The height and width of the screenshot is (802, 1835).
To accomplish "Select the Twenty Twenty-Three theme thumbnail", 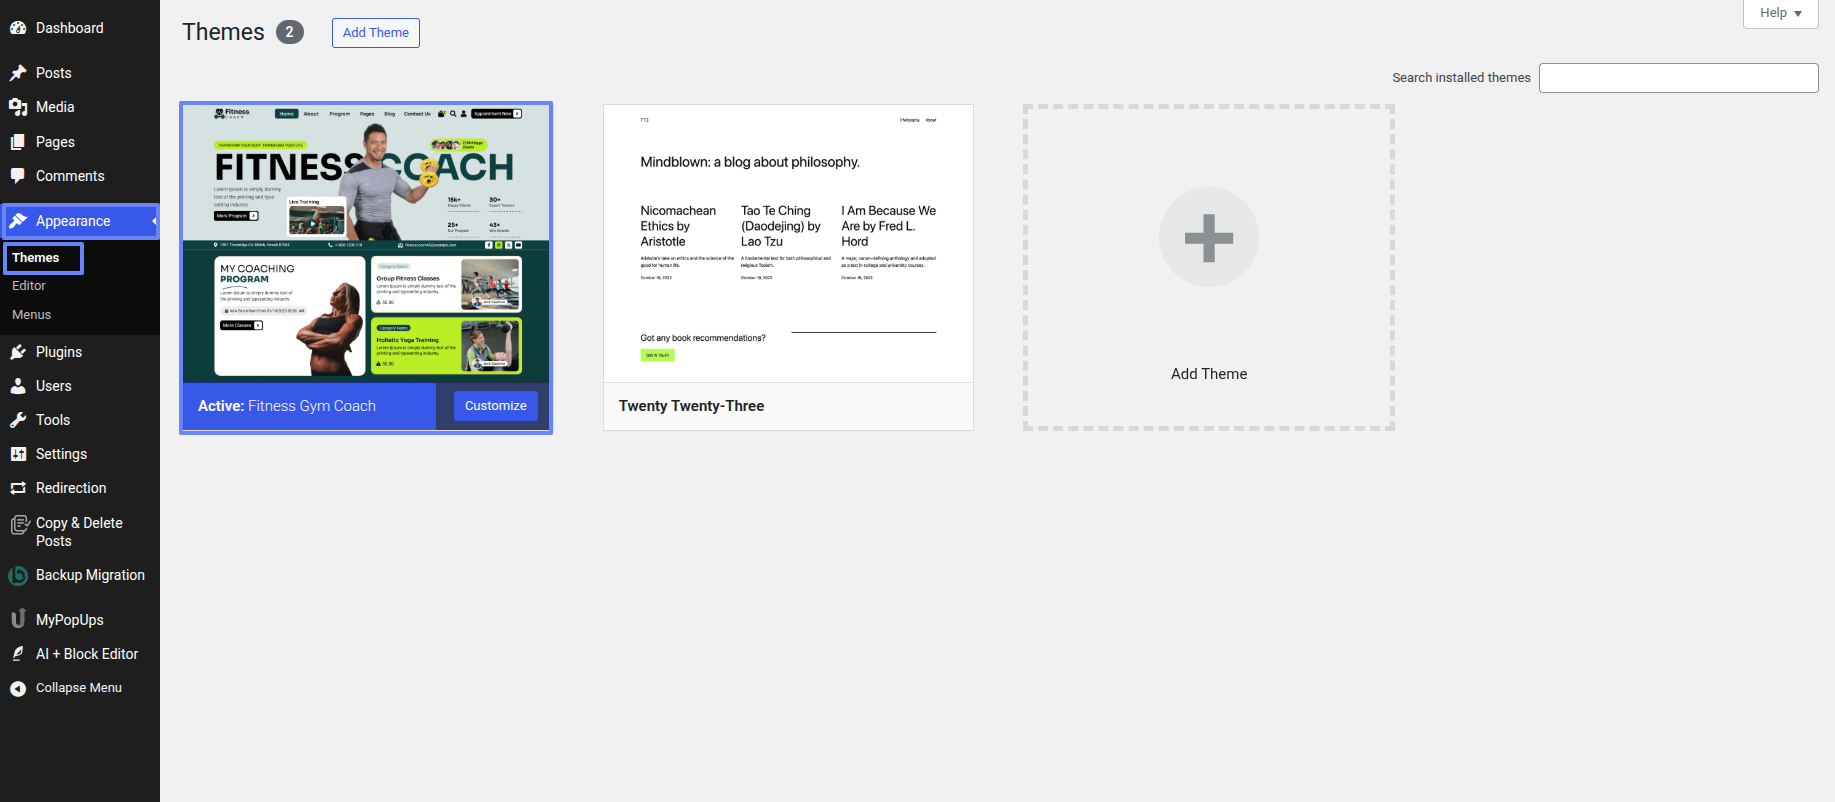I will pos(788,243).
